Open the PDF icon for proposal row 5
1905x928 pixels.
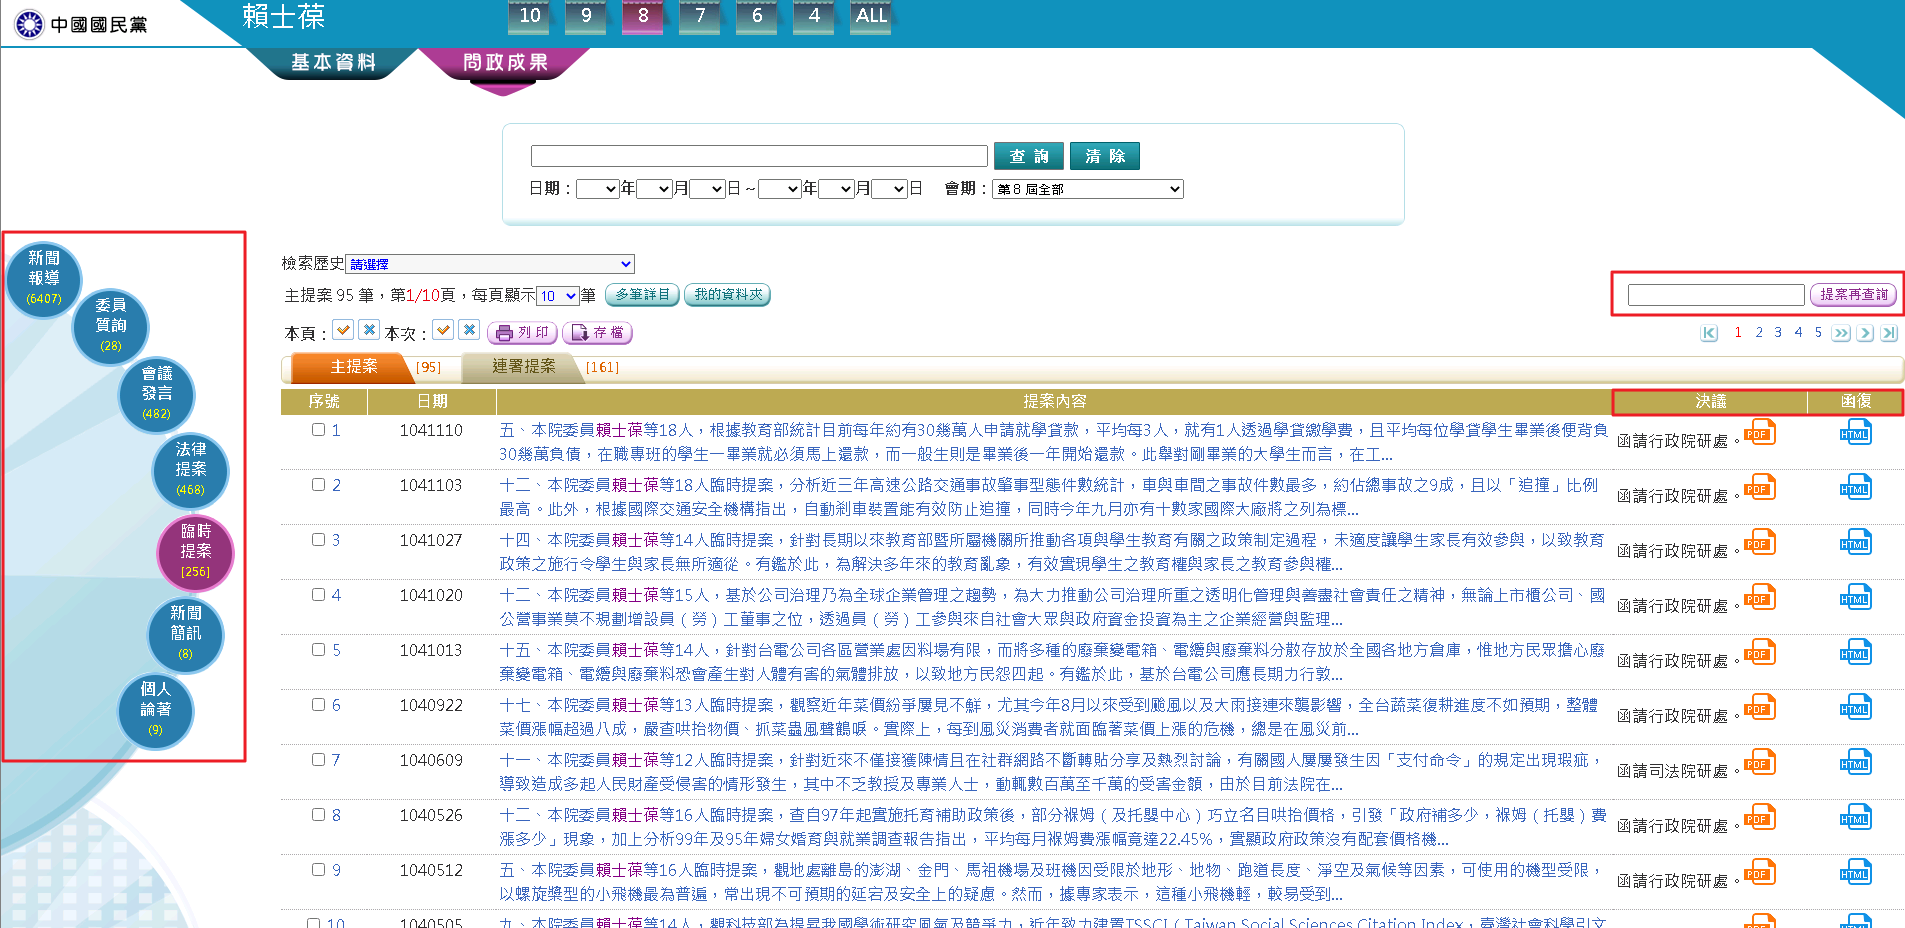click(1759, 654)
